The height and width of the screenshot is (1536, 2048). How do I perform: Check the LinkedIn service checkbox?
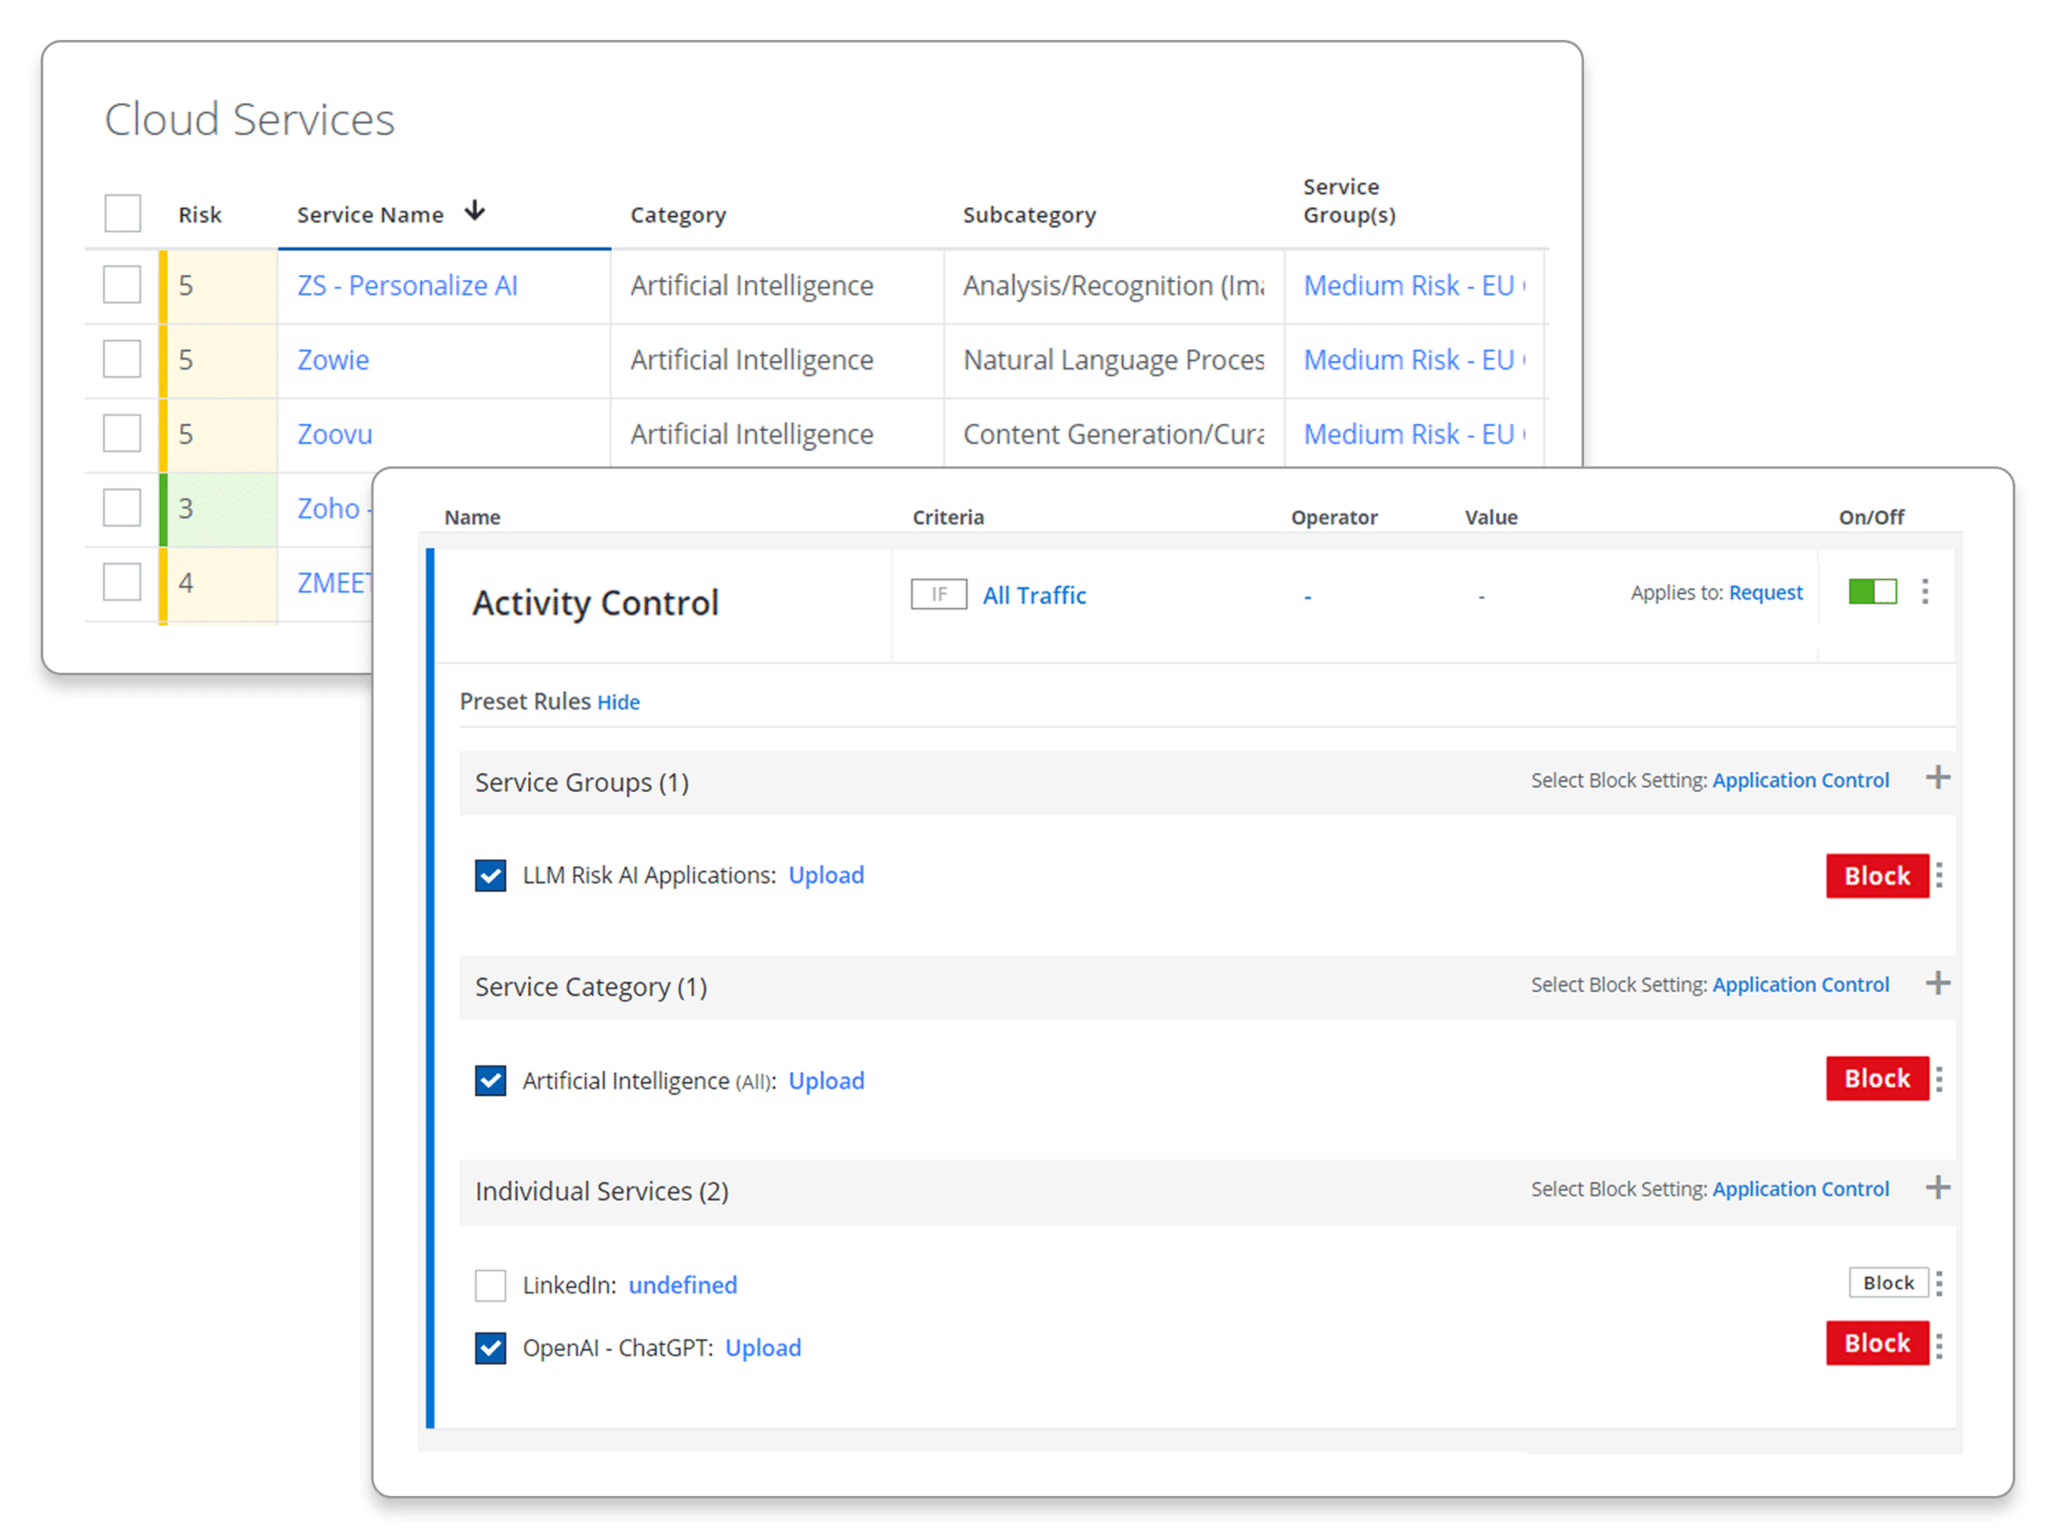(x=490, y=1285)
